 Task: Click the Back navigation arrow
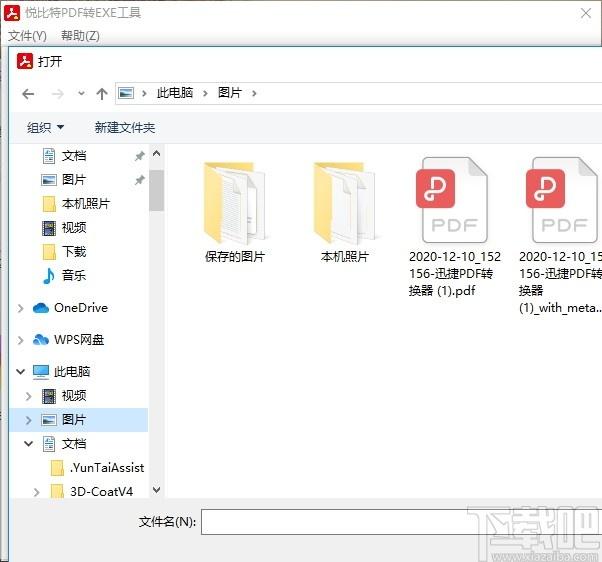[x=28, y=94]
